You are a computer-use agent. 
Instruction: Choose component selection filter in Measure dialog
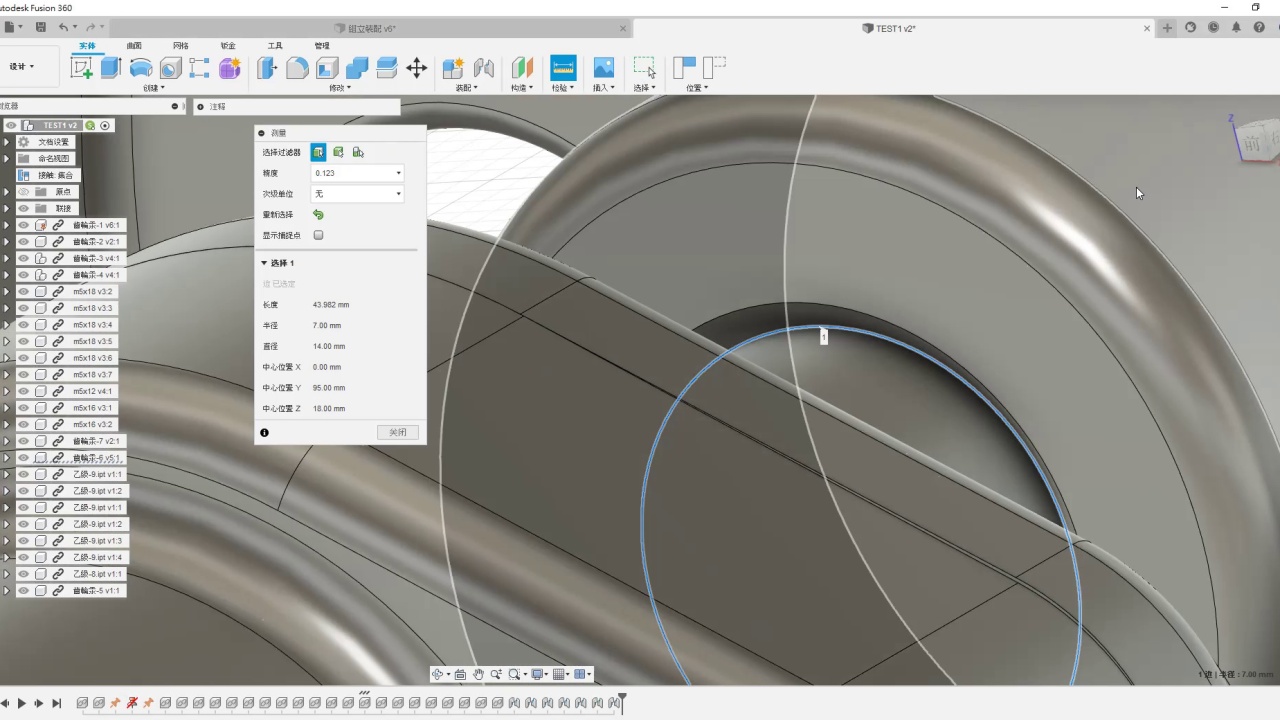pos(358,152)
